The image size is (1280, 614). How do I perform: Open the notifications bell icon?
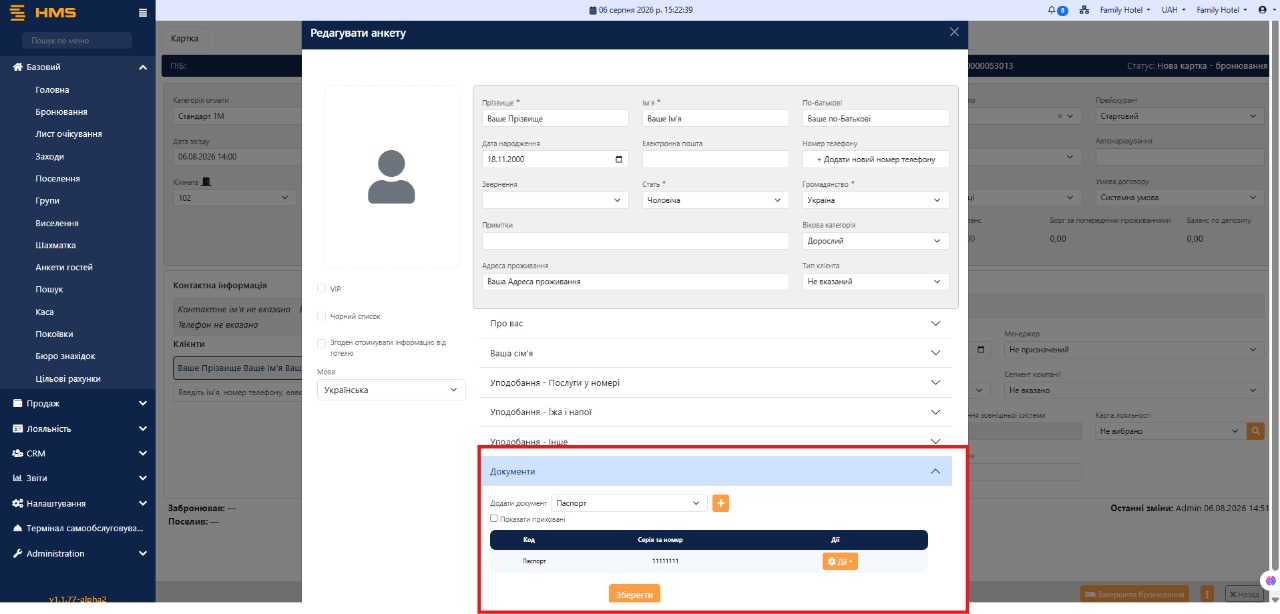pyautogui.click(x=1051, y=10)
